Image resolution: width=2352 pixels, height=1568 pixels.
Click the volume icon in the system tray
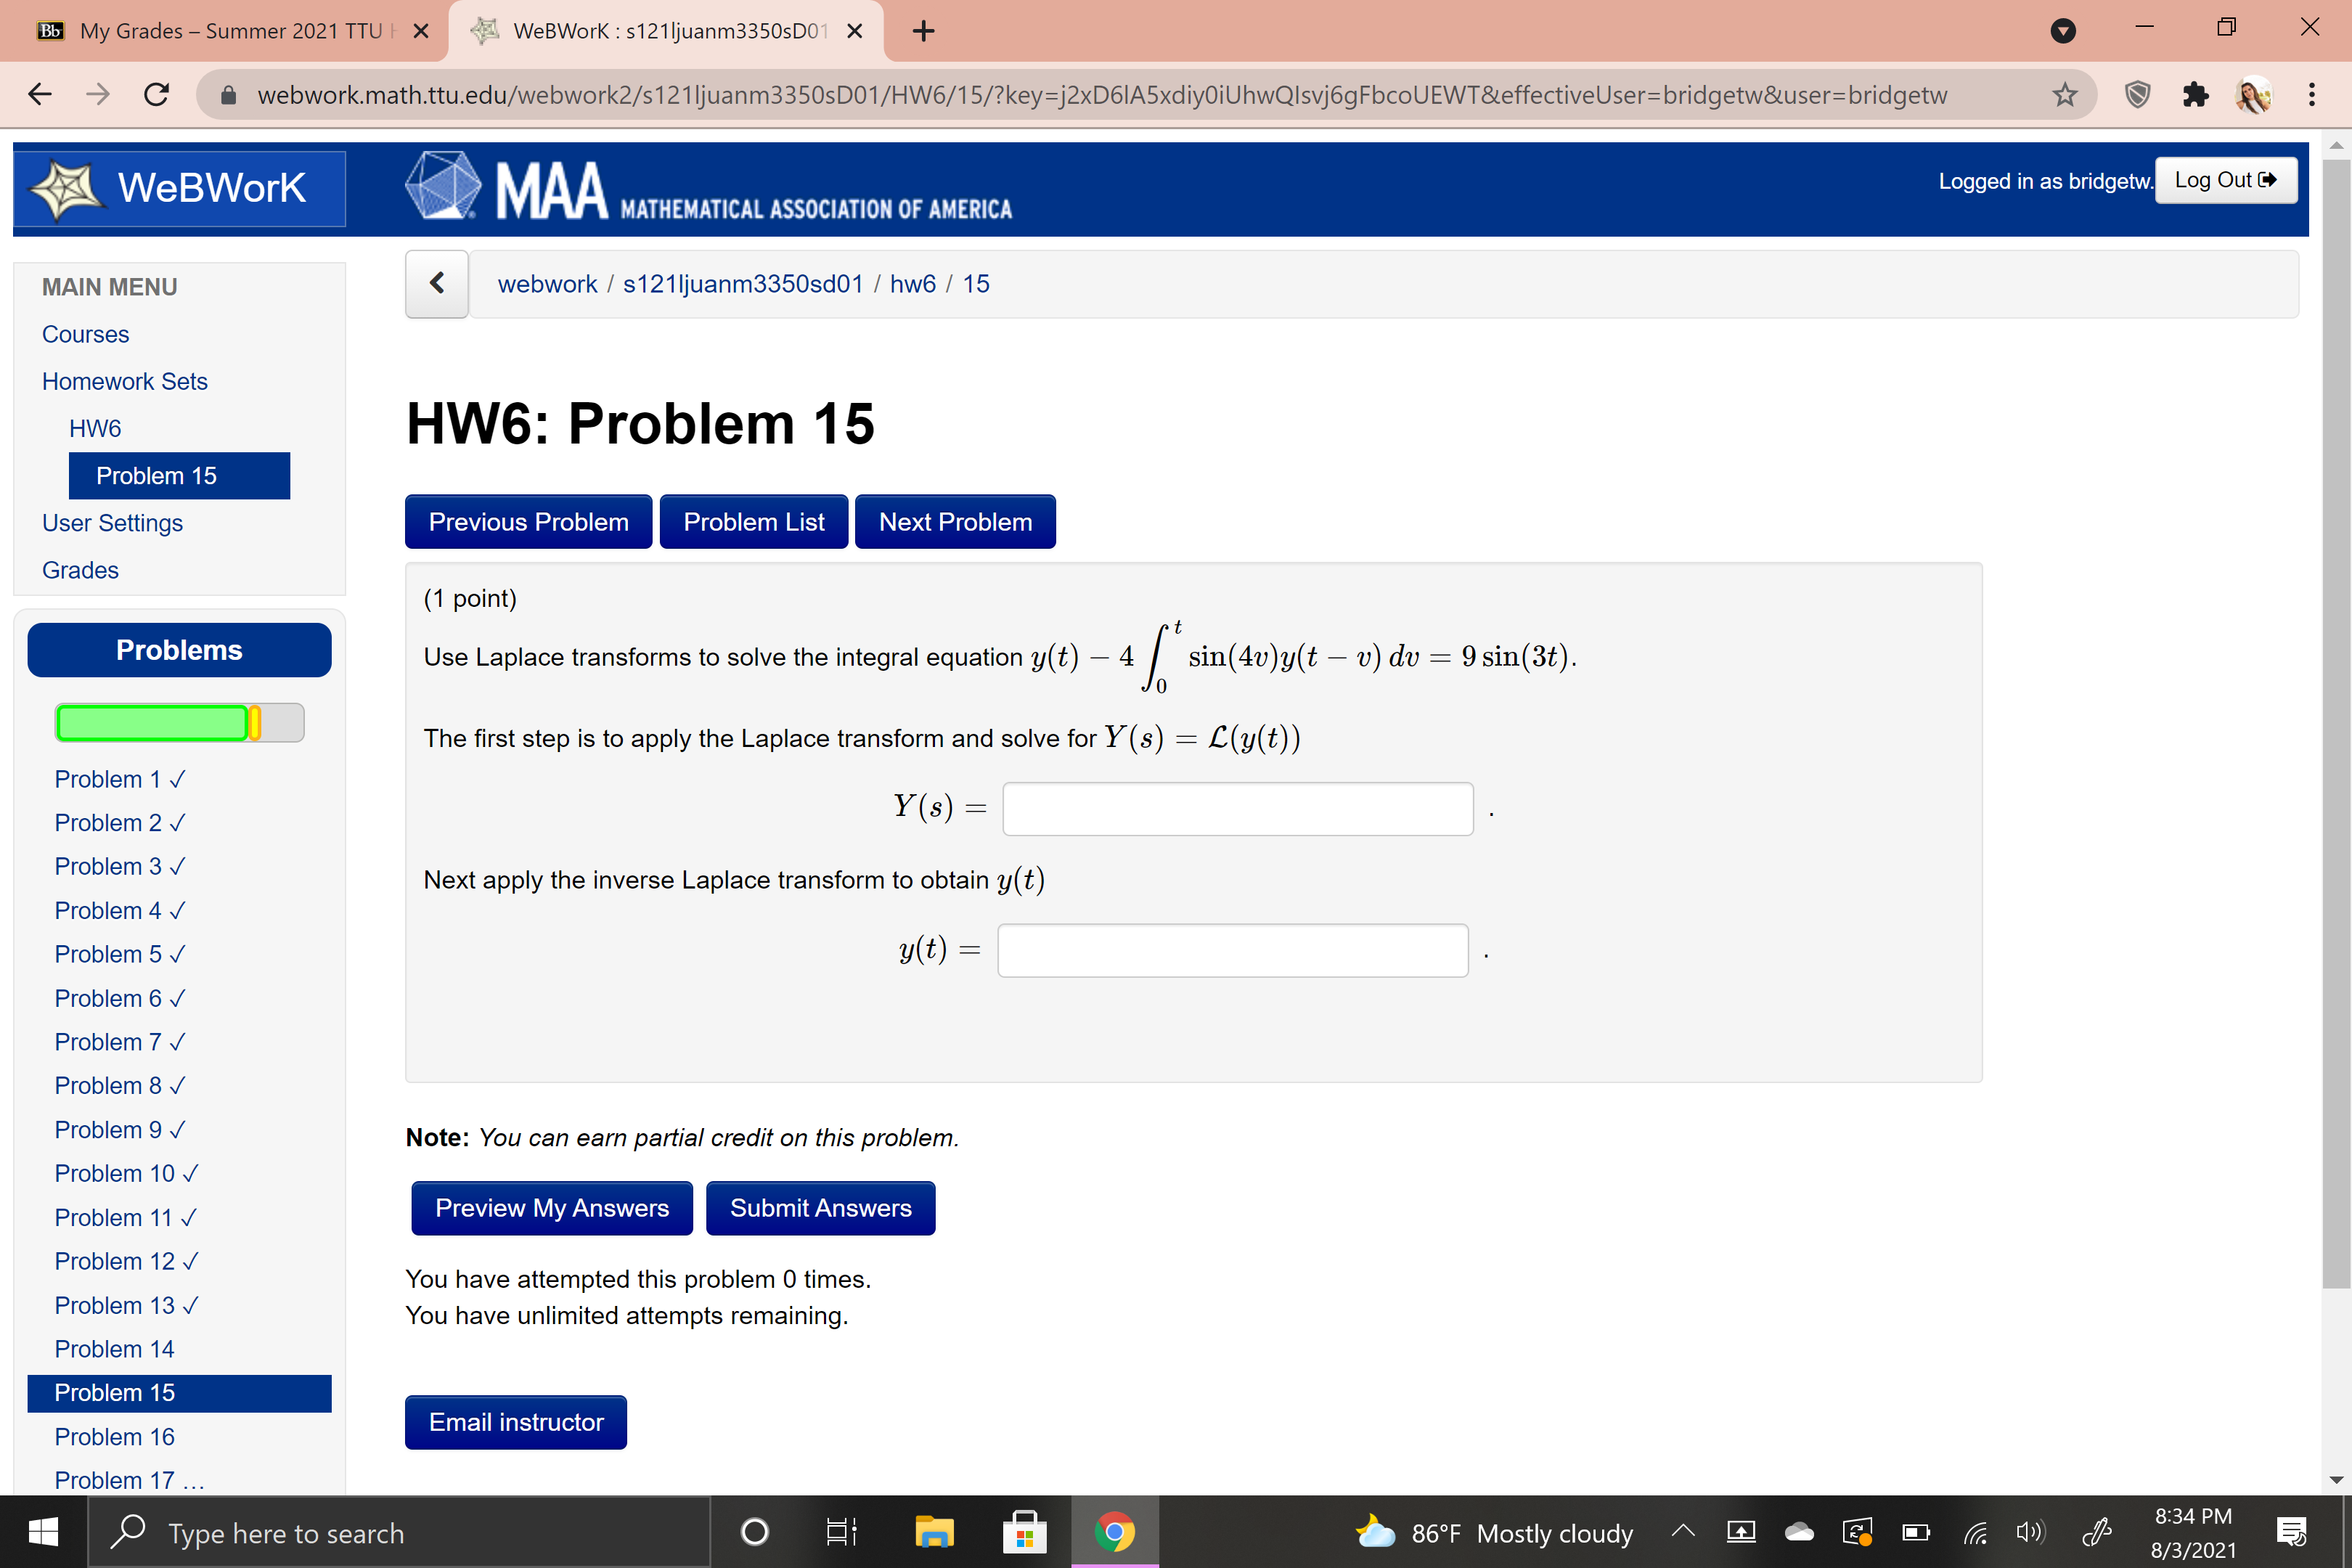click(x=2031, y=1532)
